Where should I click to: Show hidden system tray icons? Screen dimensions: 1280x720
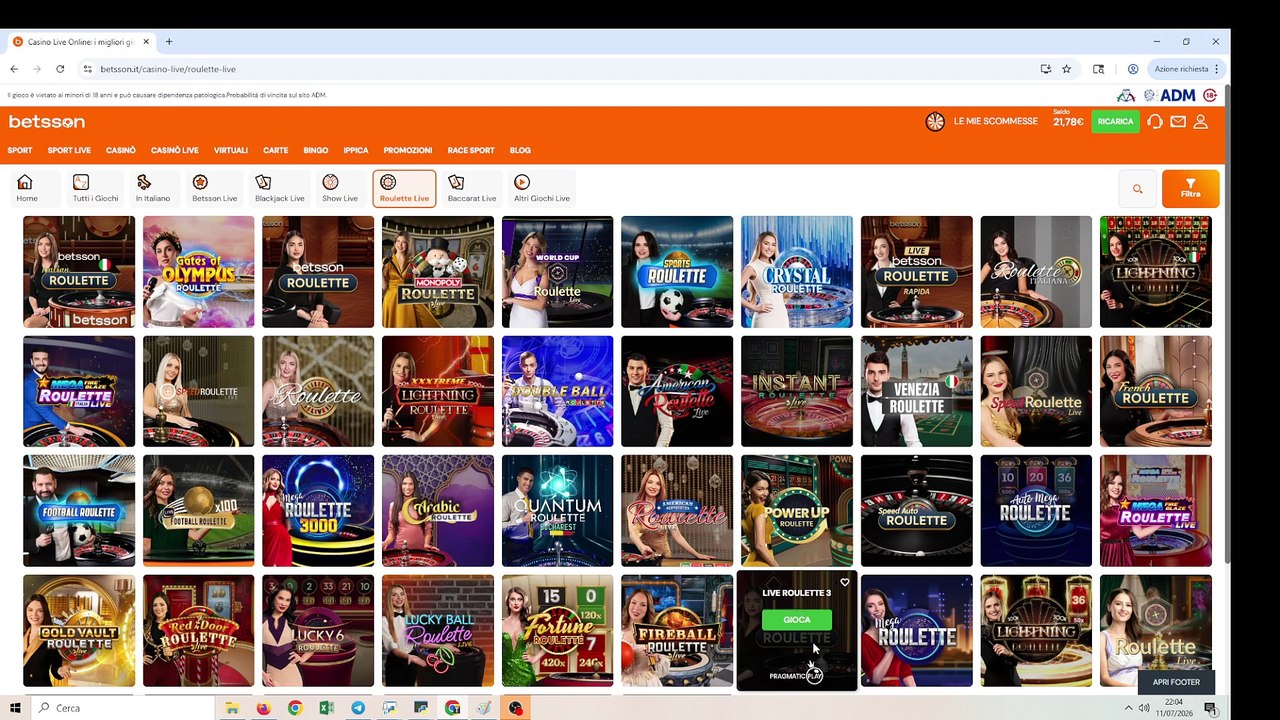[1129, 708]
